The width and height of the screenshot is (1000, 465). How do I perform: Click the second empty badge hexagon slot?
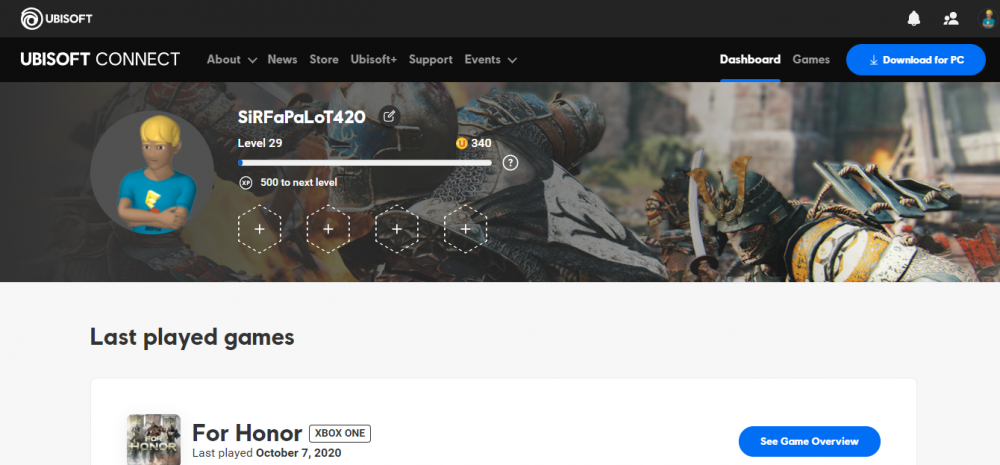pyautogui.click(x=328, y=229)
